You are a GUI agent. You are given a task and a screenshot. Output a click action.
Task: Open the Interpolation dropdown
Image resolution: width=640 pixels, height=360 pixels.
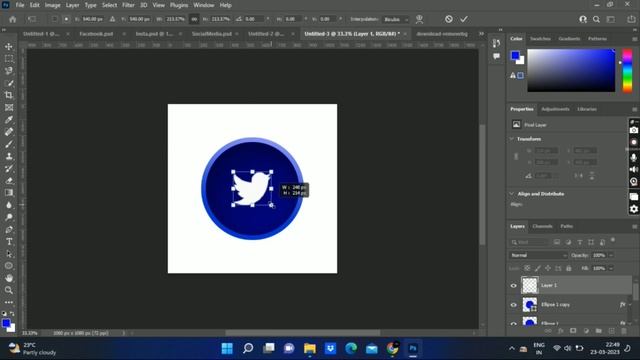point(396,19)
